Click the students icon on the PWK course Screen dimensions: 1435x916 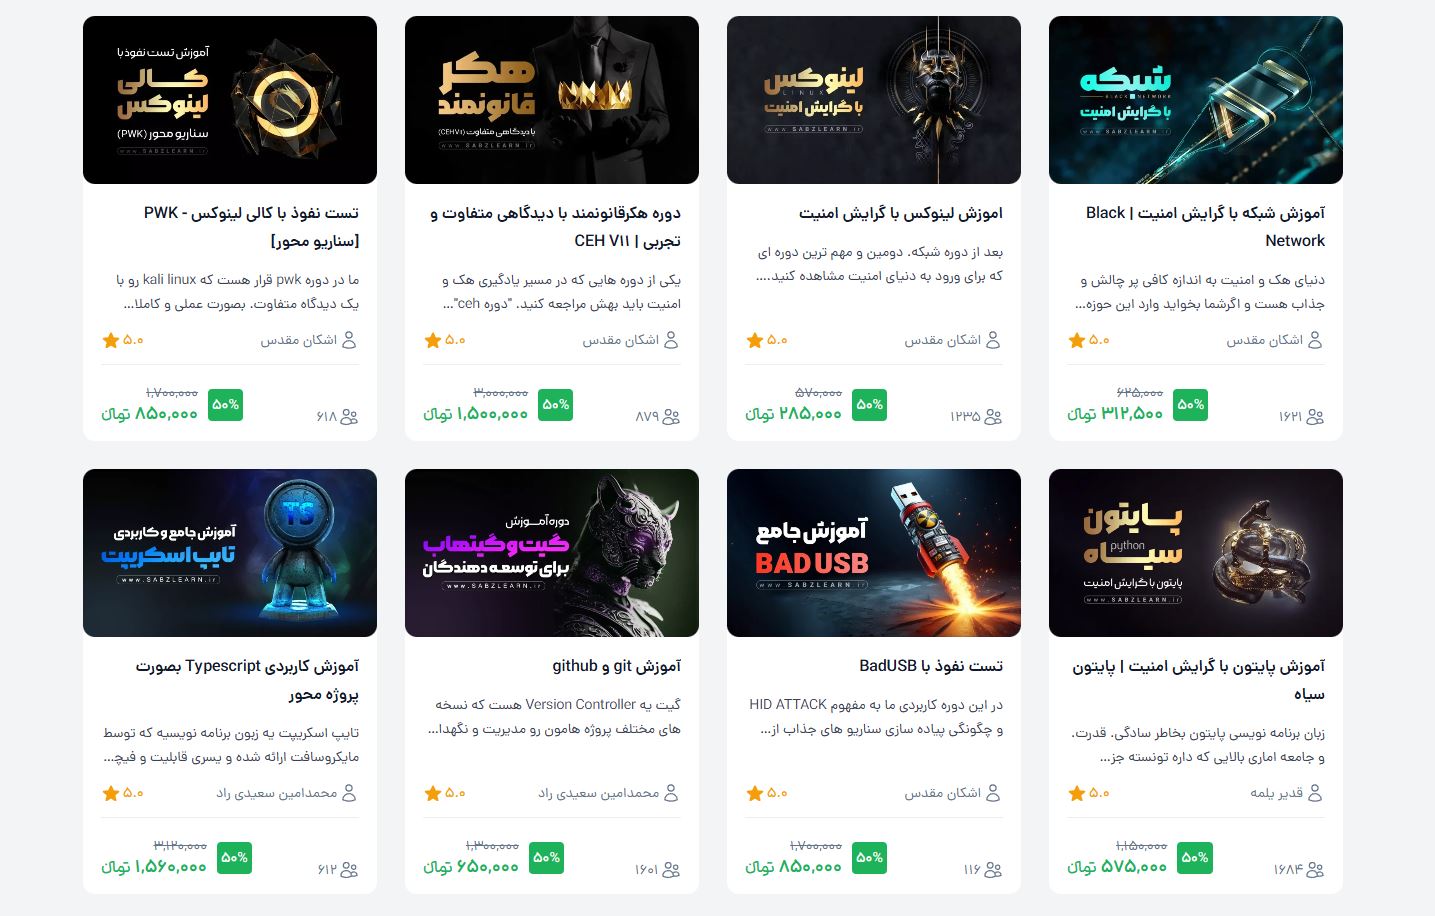coord(350,417)
